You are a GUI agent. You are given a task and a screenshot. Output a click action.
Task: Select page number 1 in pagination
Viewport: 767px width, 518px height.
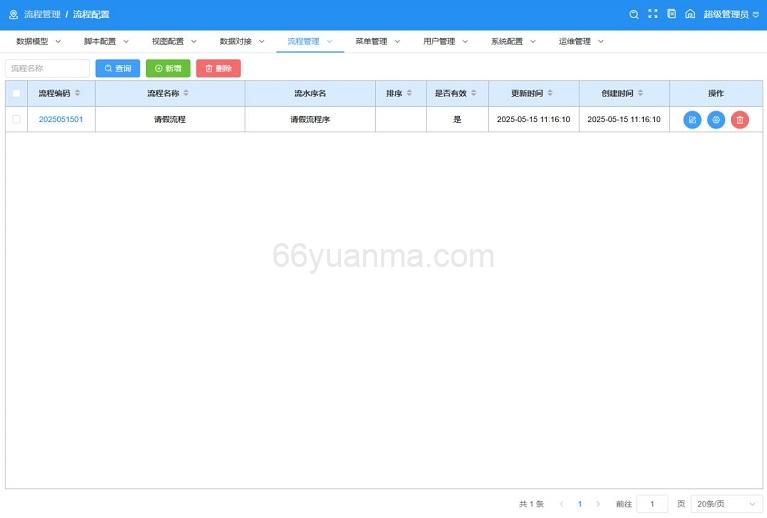(x=580, y=504)
